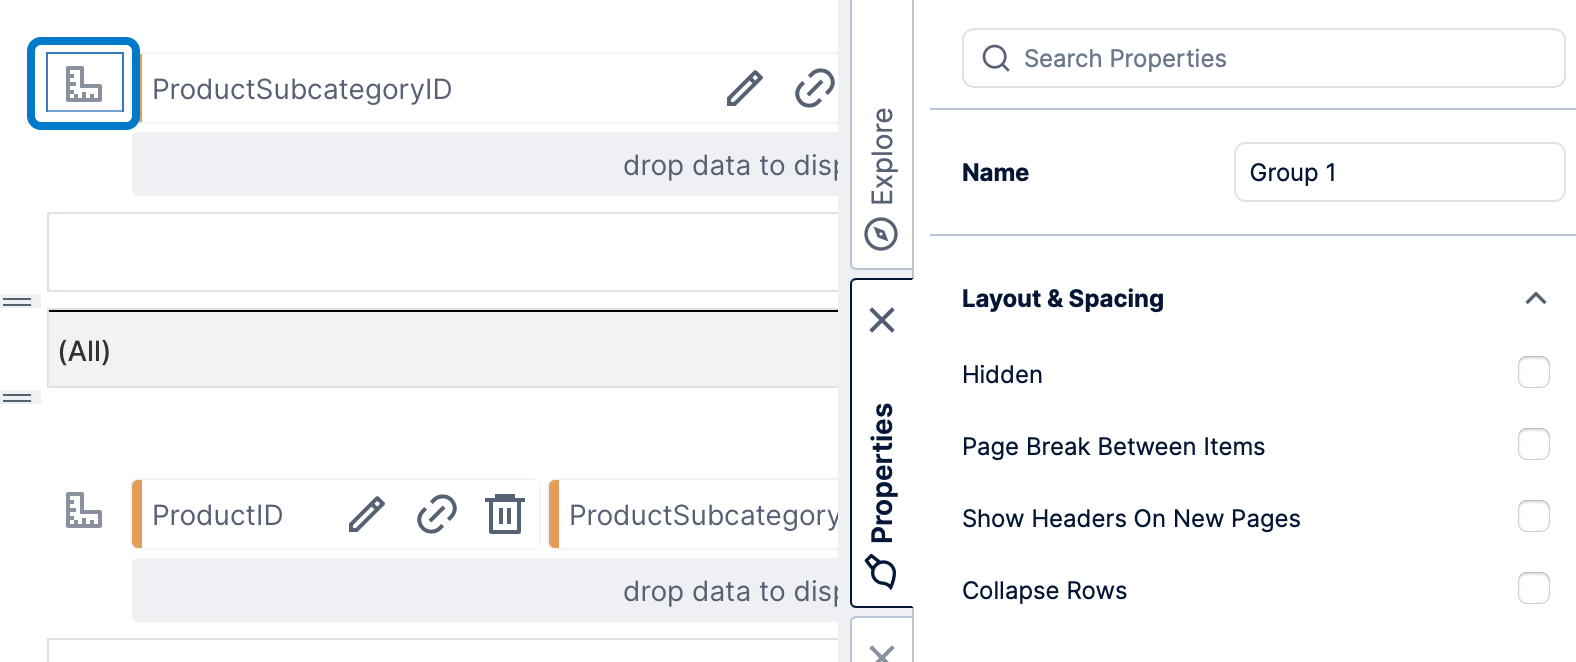
Task: Check the Collapse Rows option
Action: point(1533,588)
